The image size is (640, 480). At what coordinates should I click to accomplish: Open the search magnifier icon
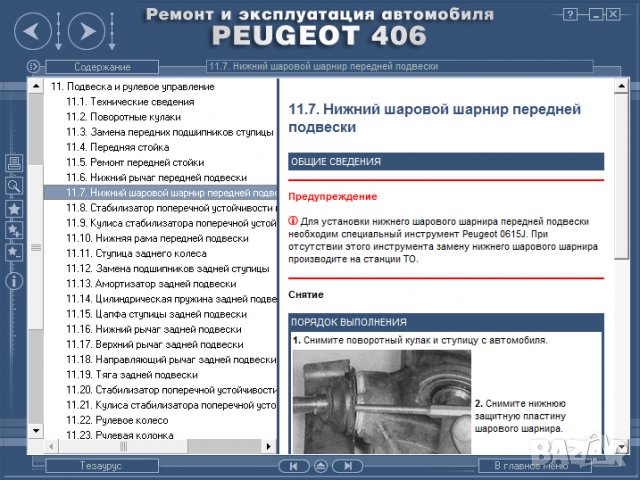[14, 186]
